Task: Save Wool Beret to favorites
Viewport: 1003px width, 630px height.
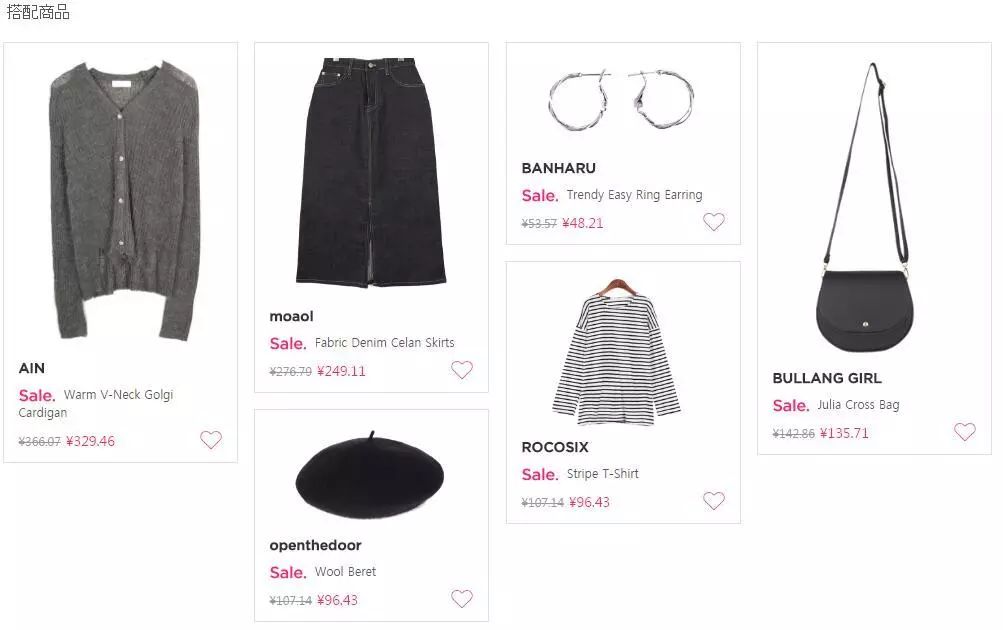Action: (461, 599)
